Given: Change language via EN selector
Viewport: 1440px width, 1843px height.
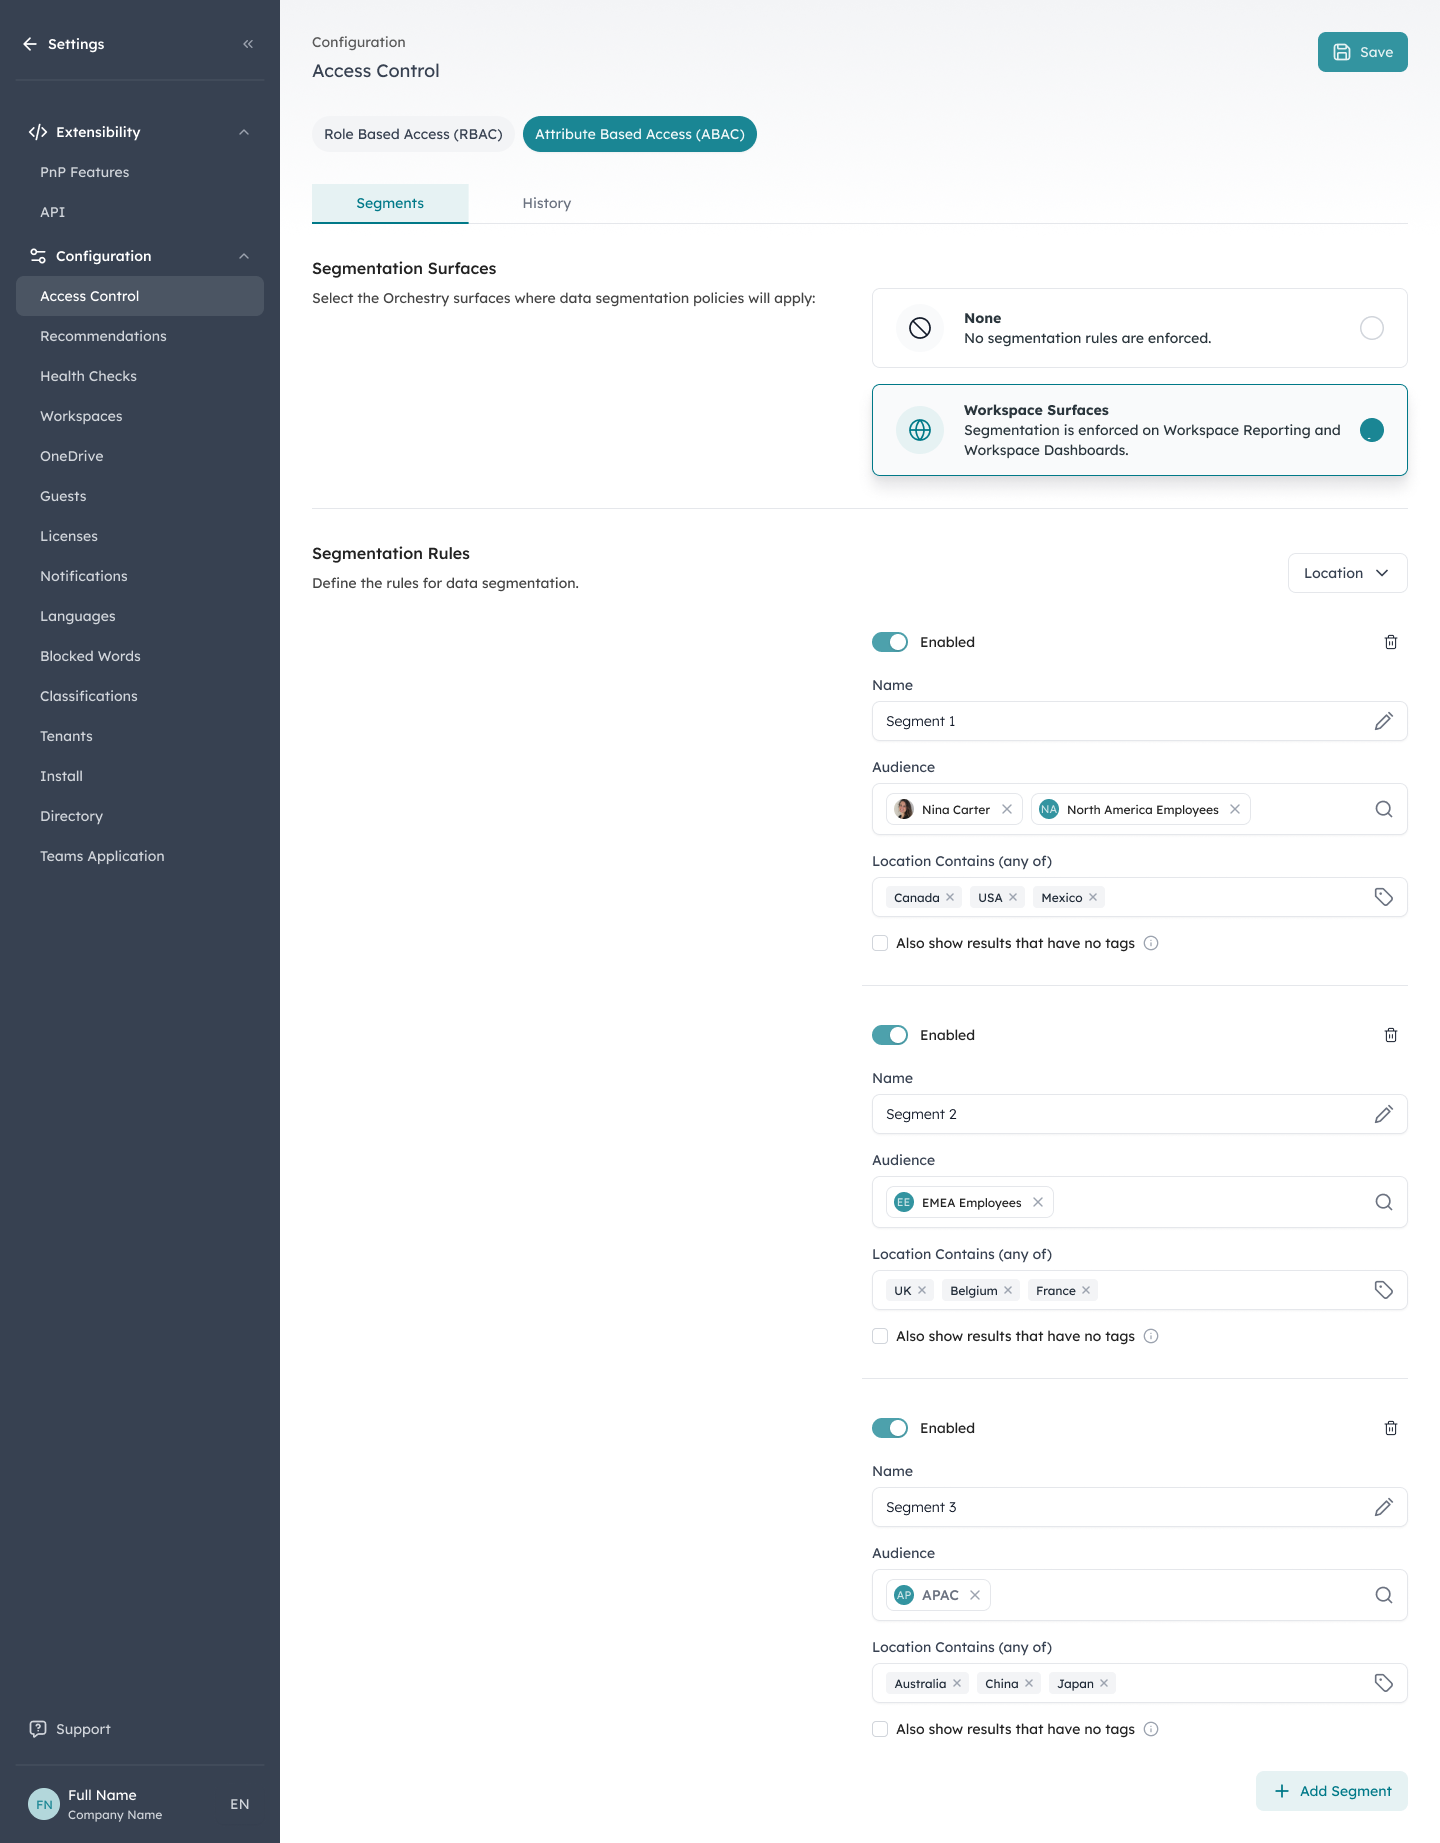Looking at the screenshot, I should (240, 1804).
